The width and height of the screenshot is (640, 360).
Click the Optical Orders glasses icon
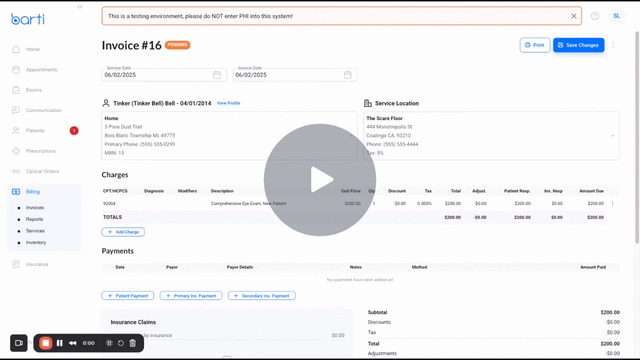(16, 171)
